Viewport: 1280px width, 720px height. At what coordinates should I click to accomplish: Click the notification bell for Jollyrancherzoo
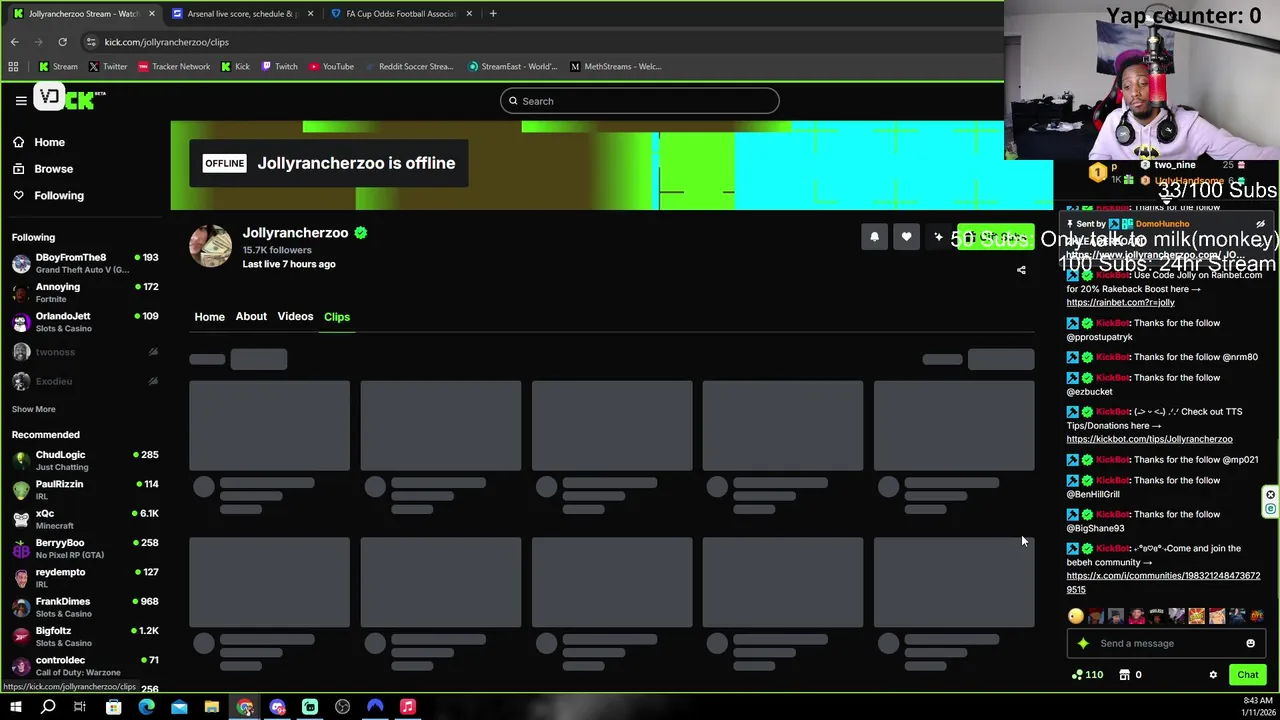tap(874, 237)
